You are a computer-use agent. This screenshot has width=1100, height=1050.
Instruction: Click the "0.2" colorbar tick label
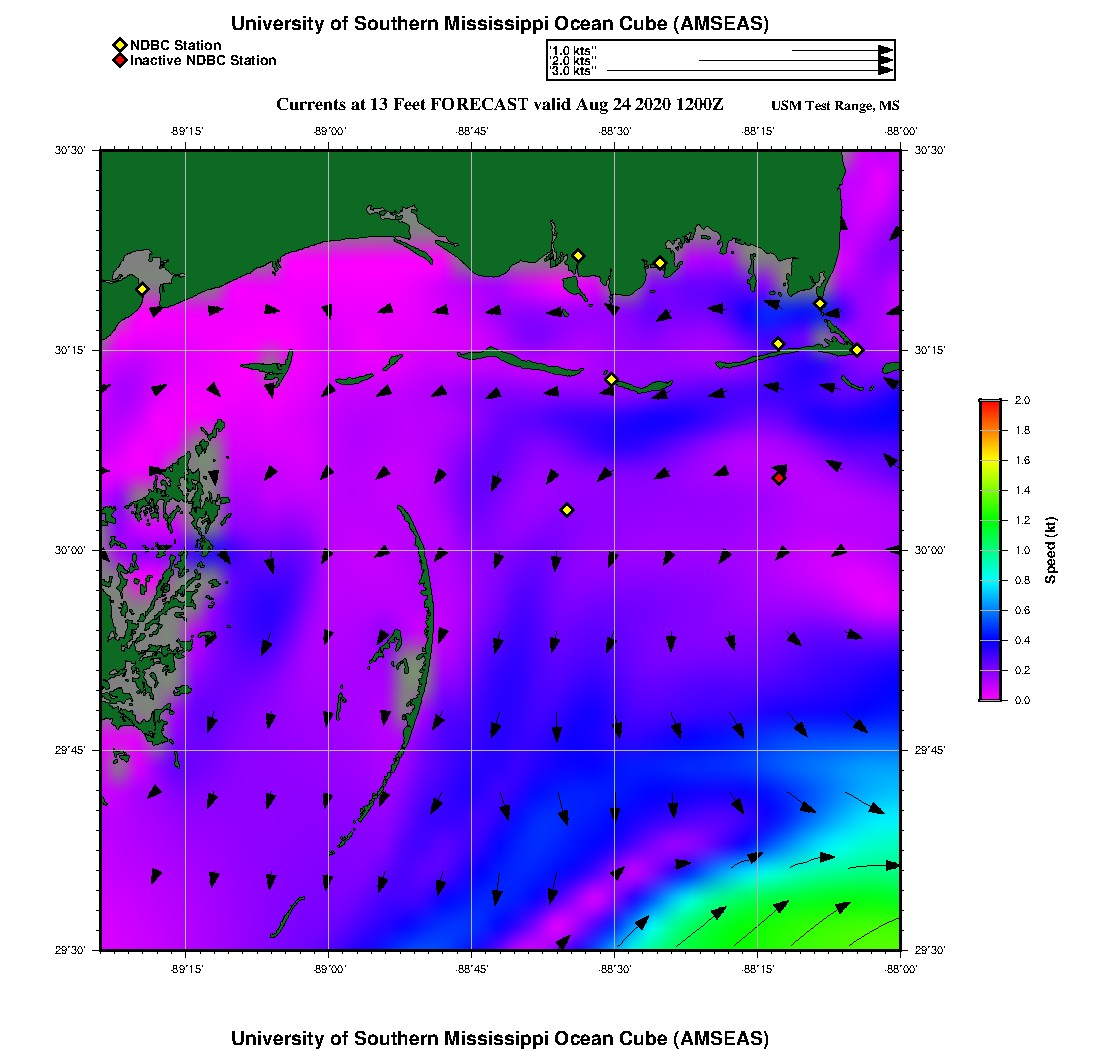click(1022, 671)
